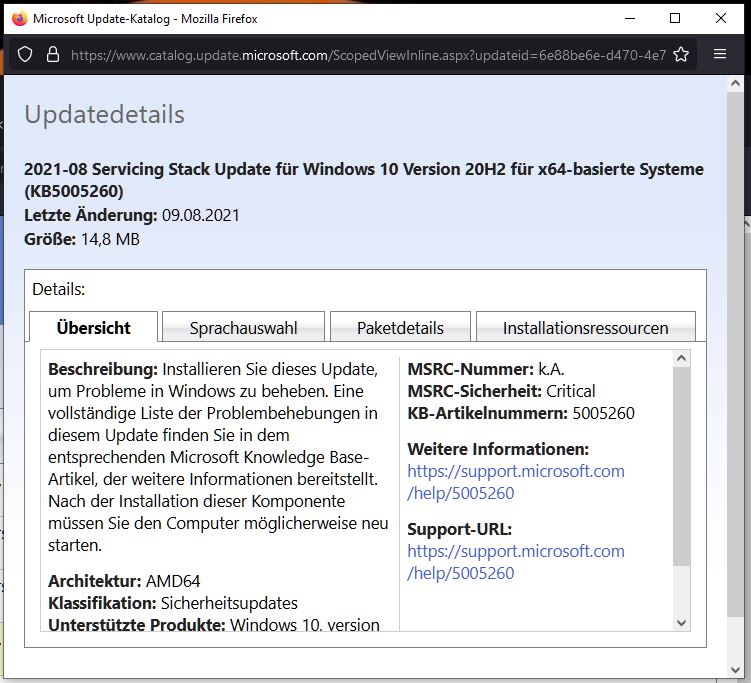This screenshot has width=751, height=683.
Task: Maximize the Firefox window
Action: [675, 18]
